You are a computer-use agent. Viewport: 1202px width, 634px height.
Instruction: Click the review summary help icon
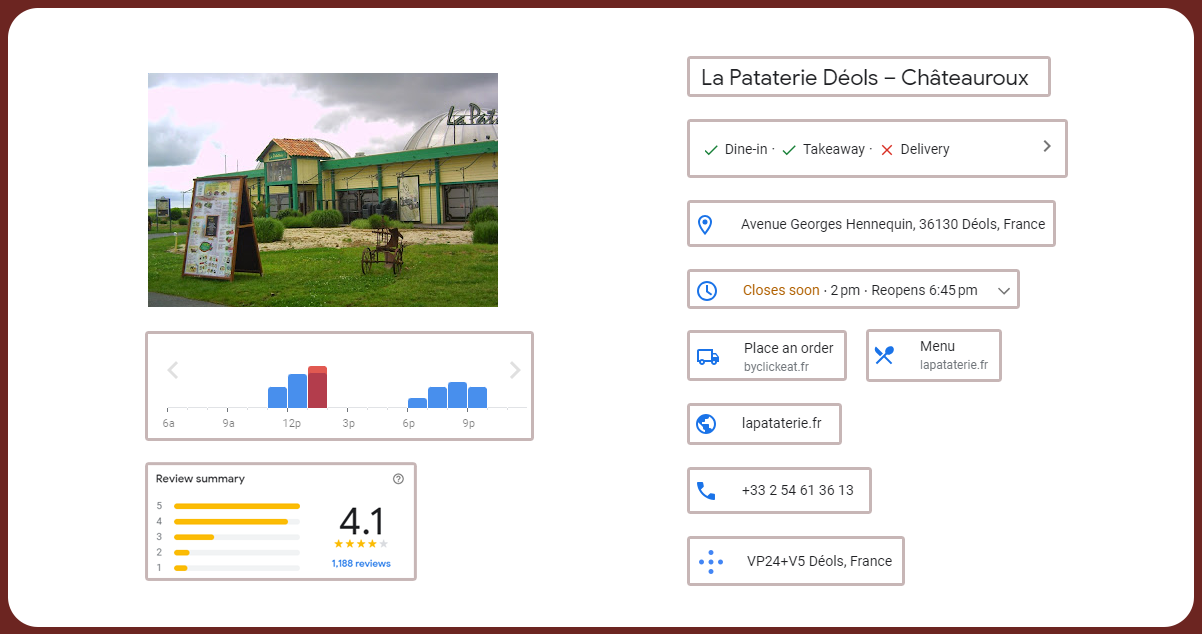pos(398,479)
